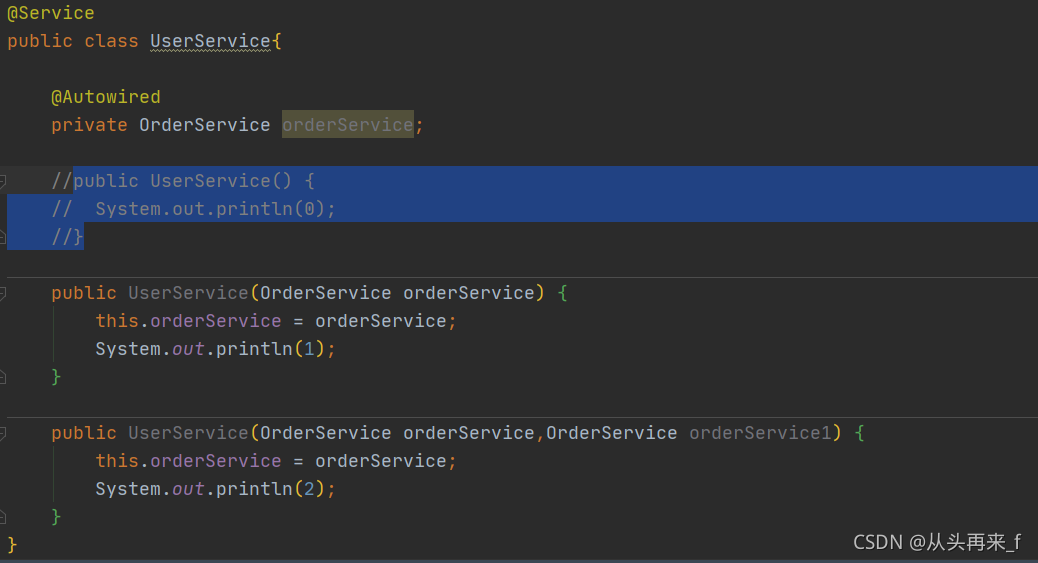Collapse the one-argument UserService constructor fold marker
The width and height of the screenshot is (1038, 563).
click(x=3, y=293)
